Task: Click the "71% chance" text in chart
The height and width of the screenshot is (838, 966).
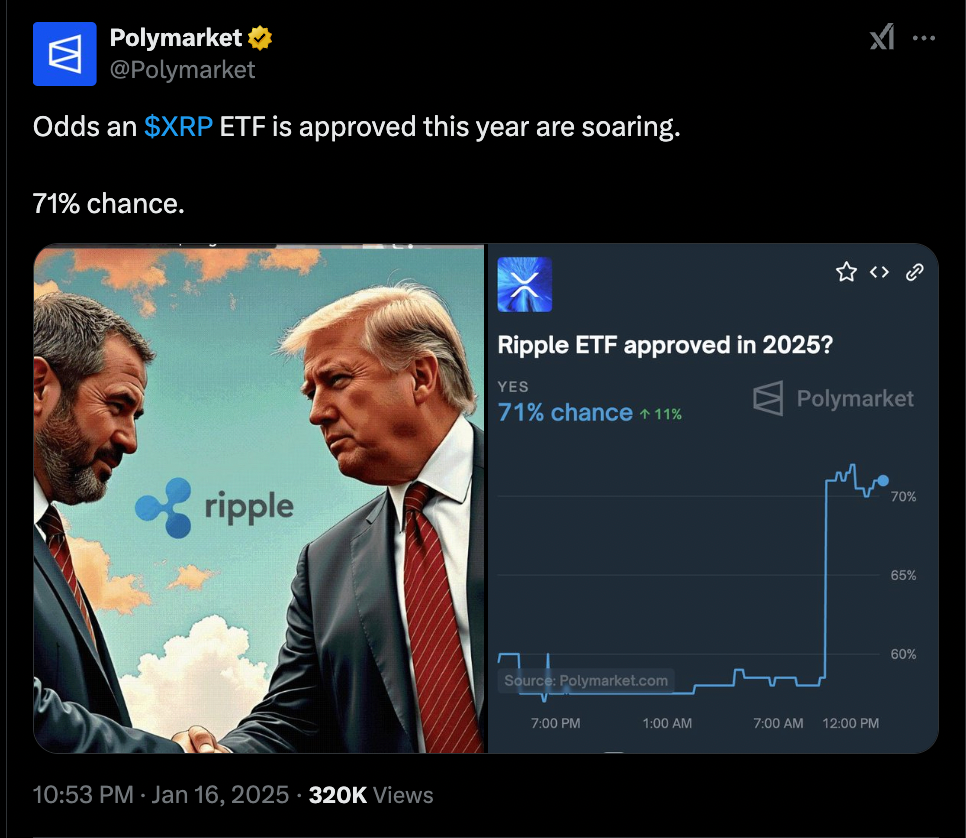Action: [565, 412]
